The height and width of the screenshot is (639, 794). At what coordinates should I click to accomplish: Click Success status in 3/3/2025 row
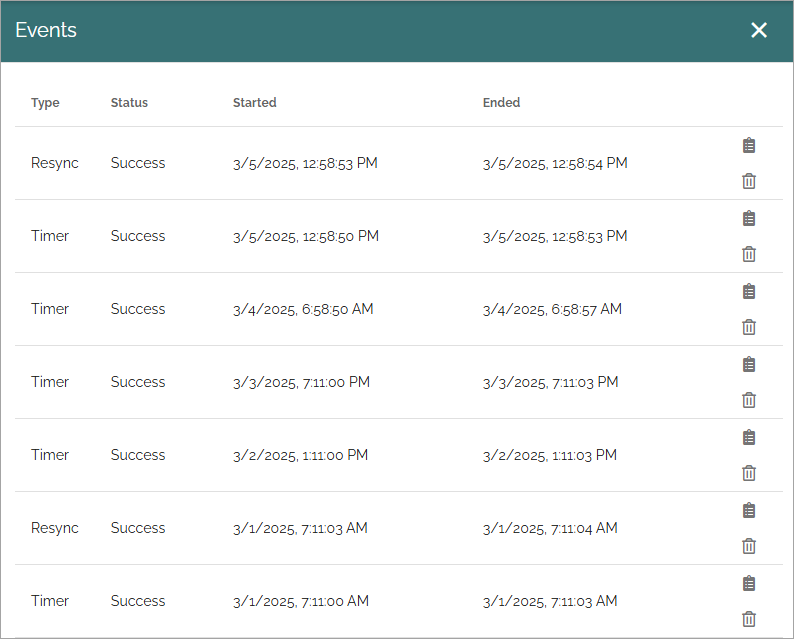click(138, 382)
